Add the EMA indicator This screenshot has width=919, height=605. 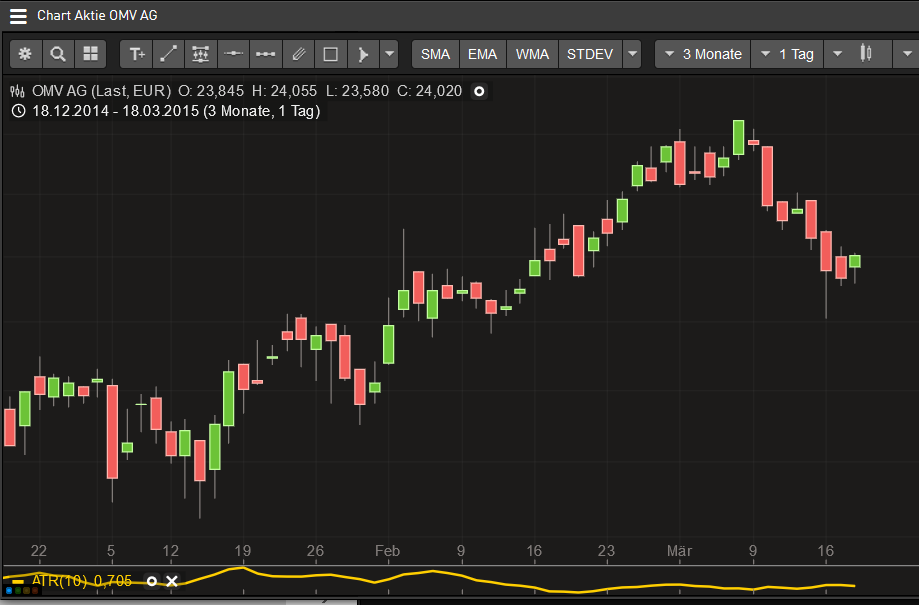click(482, 54)
